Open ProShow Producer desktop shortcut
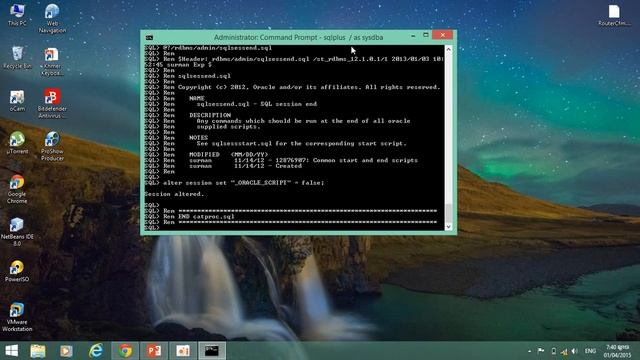640x360 pixels. 52,147
